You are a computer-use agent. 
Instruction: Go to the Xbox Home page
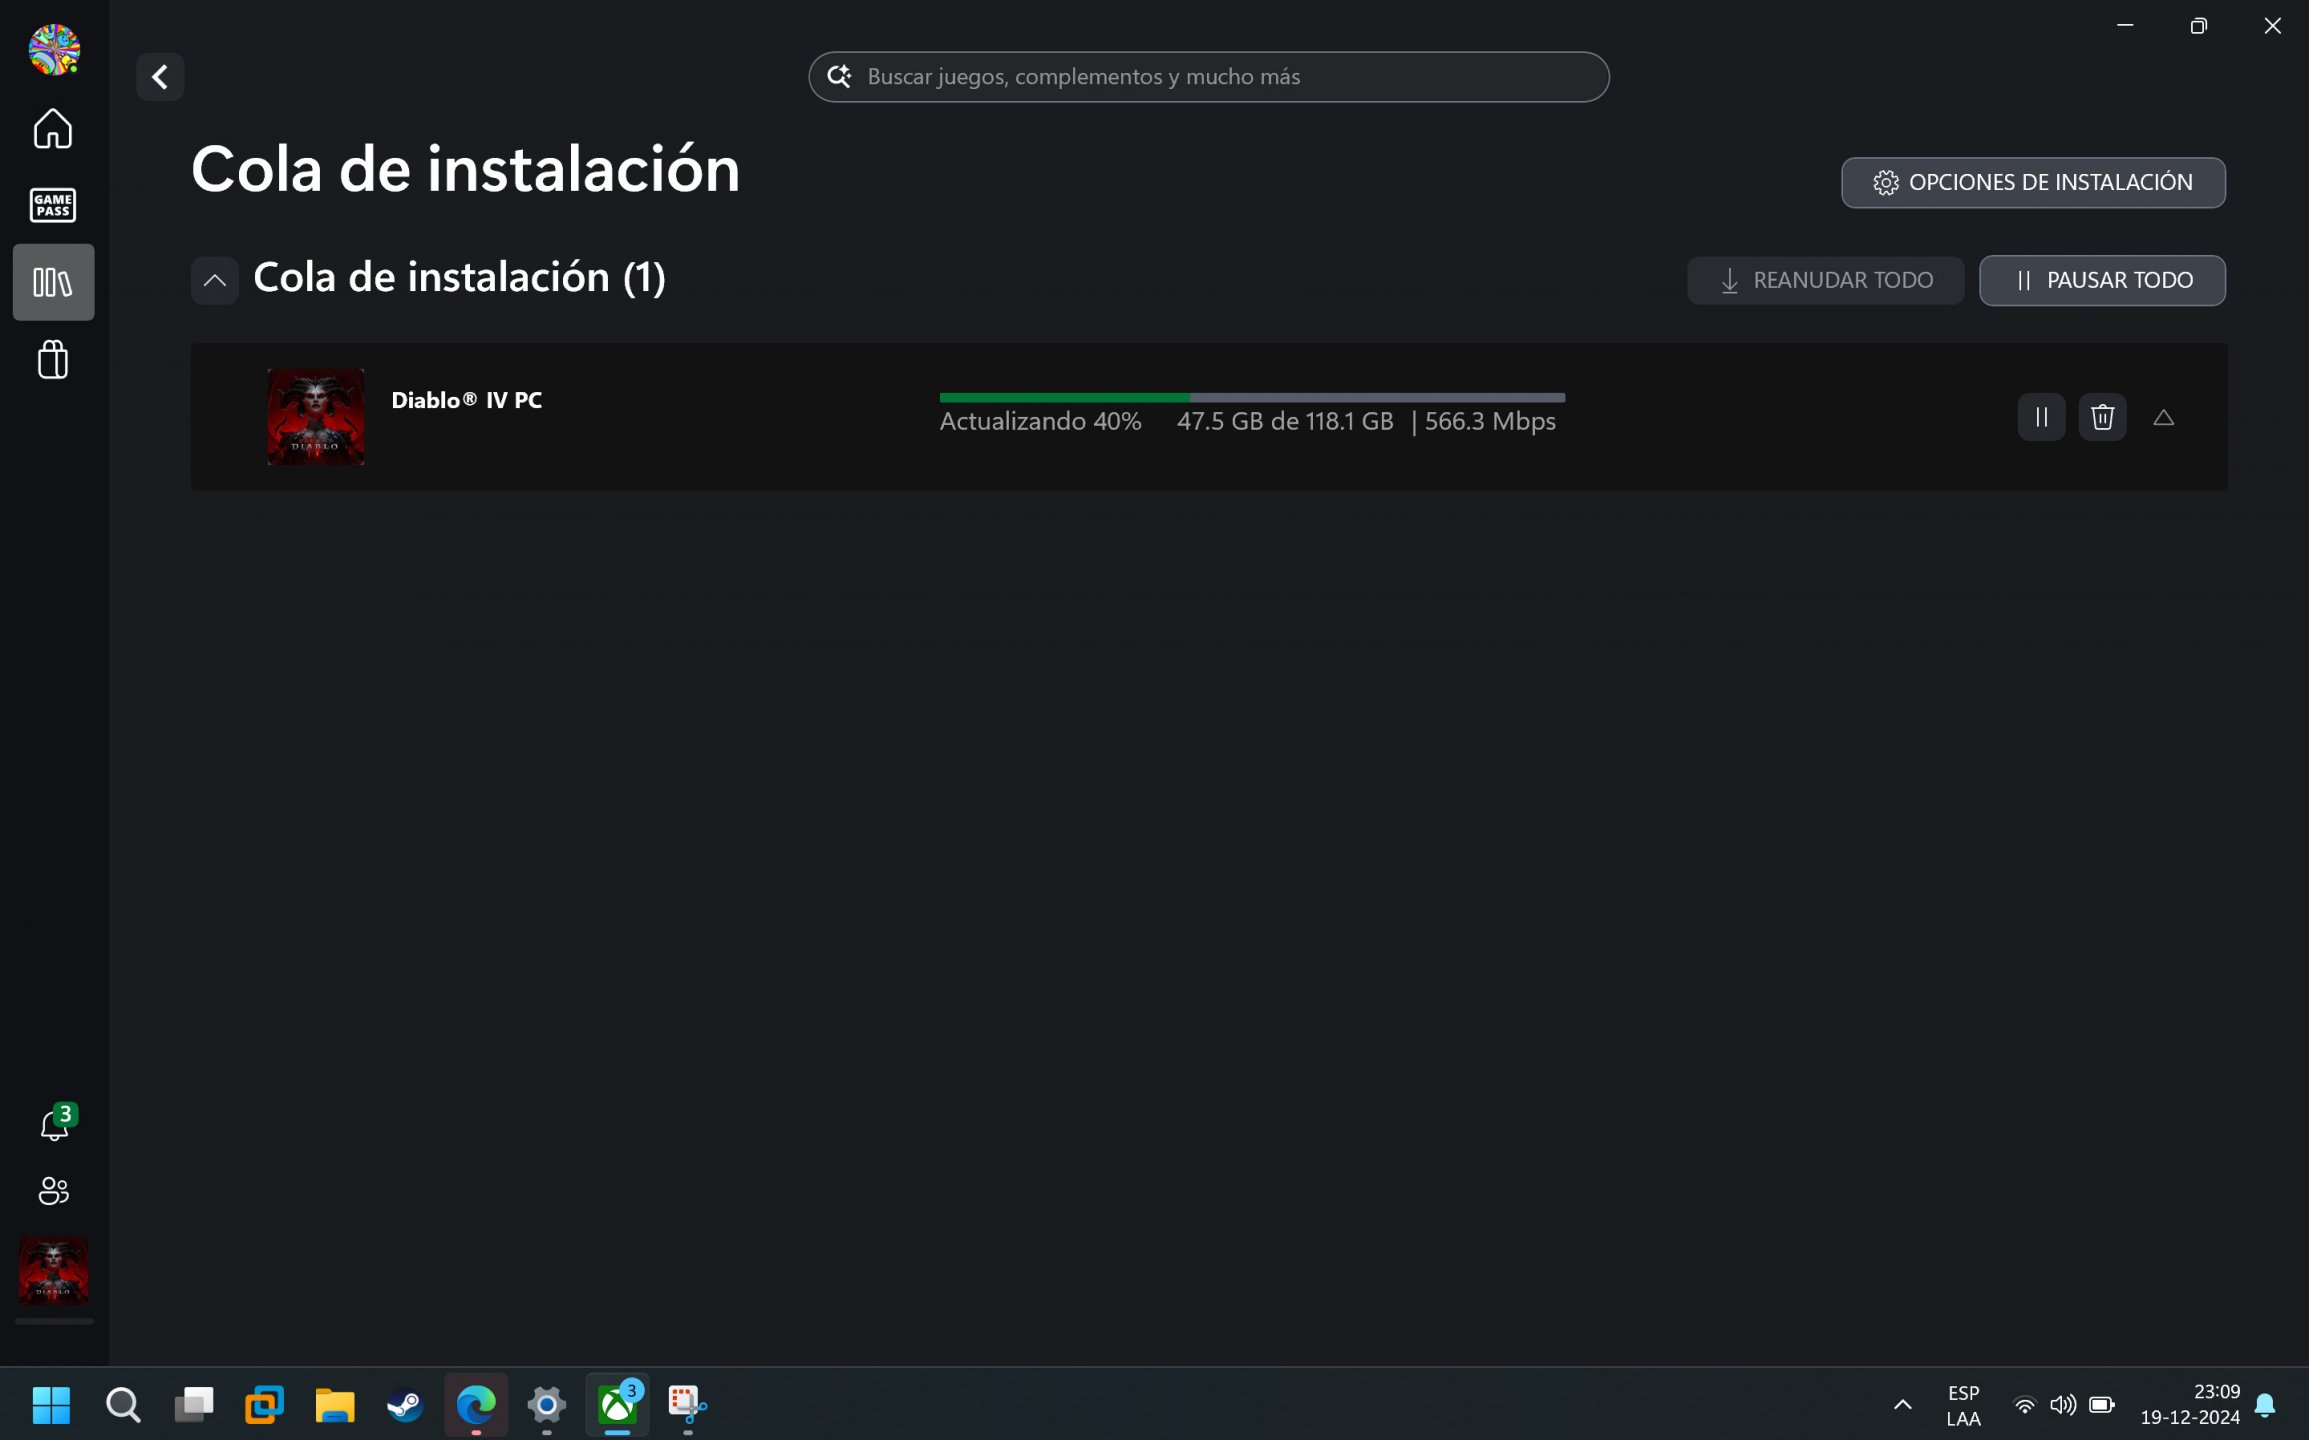(53, 128)
